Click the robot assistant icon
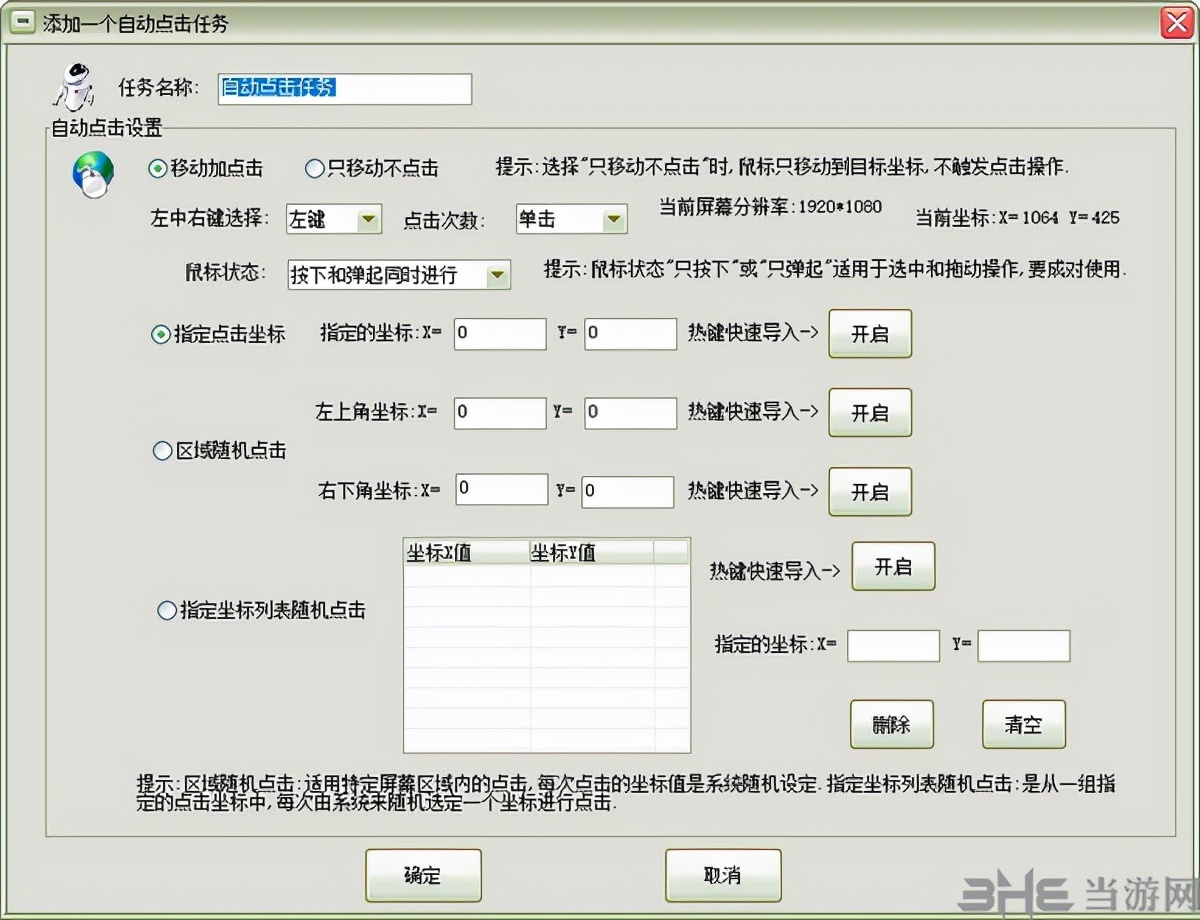This screenshot has width=1200, height=920. [x=72, y=88]
